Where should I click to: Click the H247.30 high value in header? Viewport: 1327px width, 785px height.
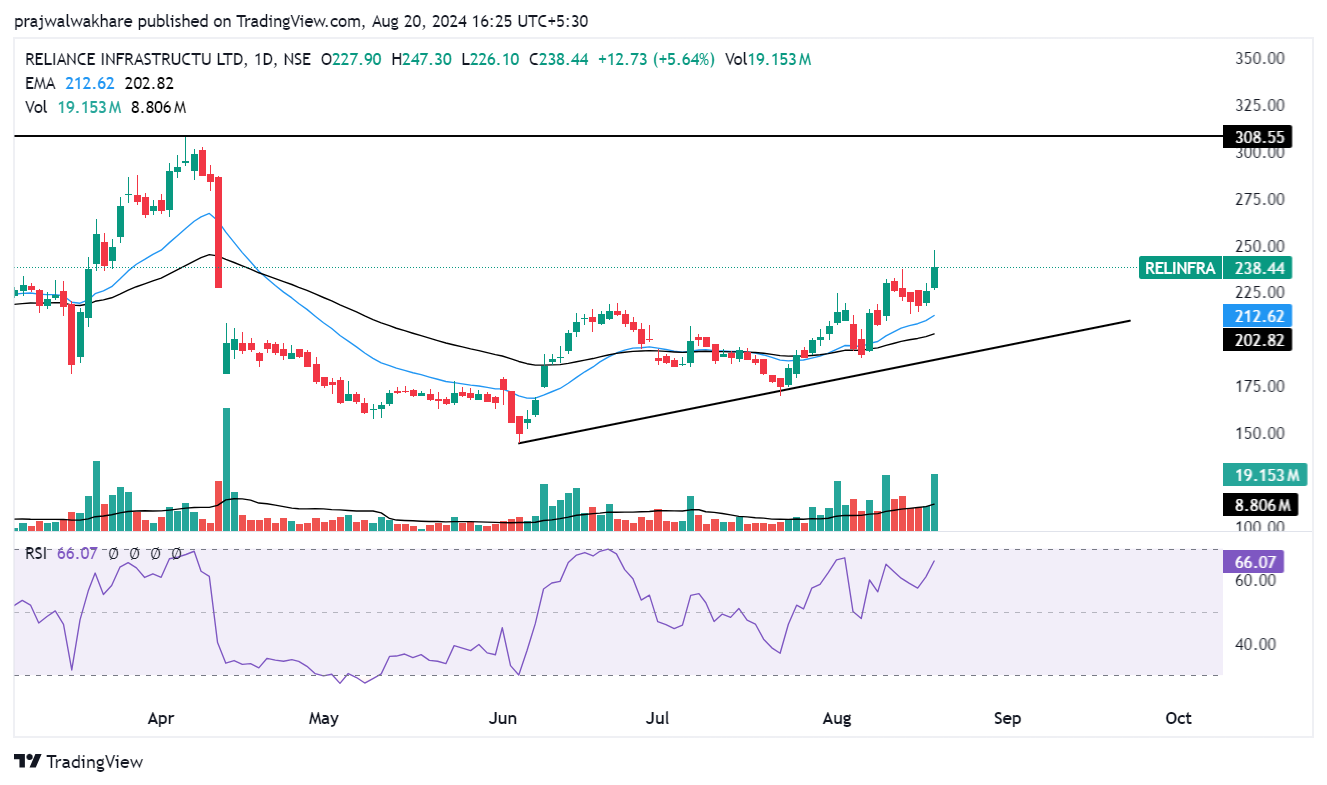click(x=421, y=60)
